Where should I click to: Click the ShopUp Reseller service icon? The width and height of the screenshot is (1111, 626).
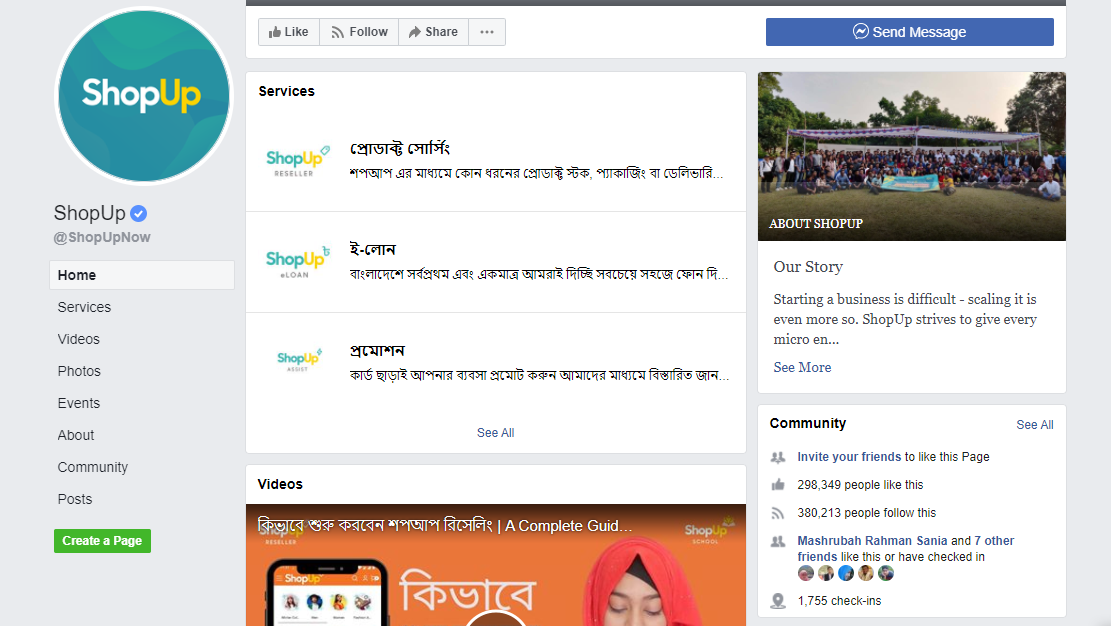pyautogui.click(x=296, y=159)
